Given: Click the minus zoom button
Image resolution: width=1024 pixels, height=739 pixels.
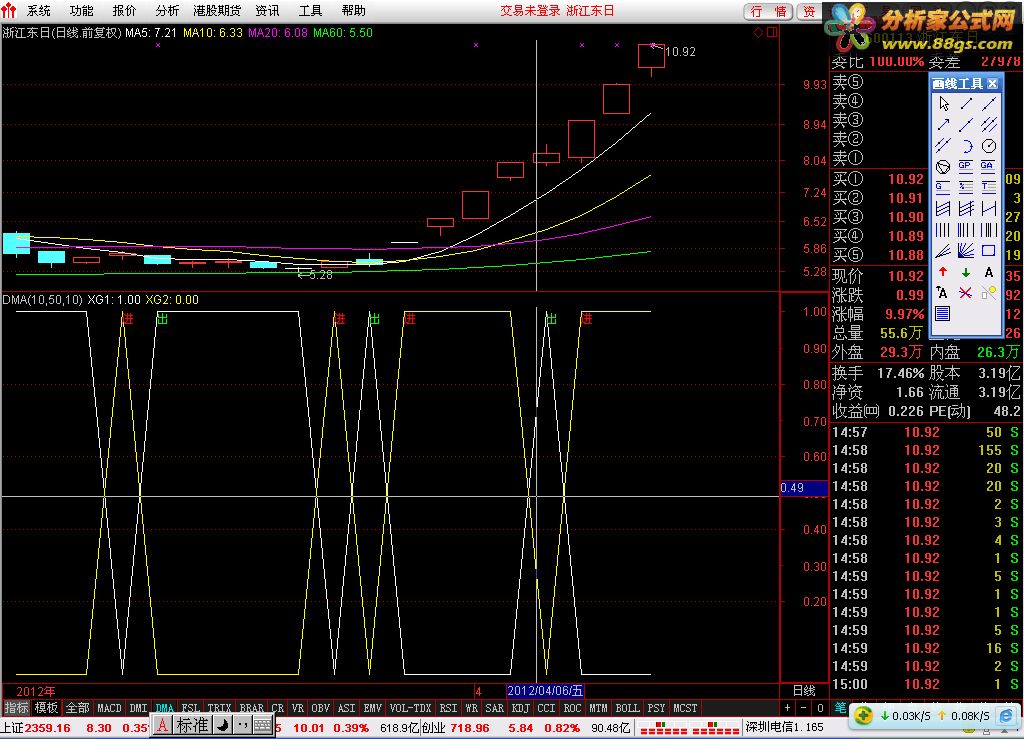Looking at the screenshot, I should 804,708.
